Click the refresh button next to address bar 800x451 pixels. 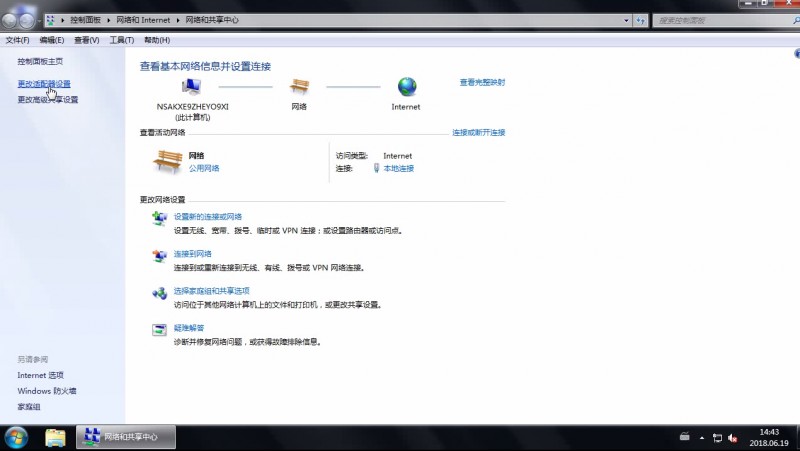click(640, 20)
